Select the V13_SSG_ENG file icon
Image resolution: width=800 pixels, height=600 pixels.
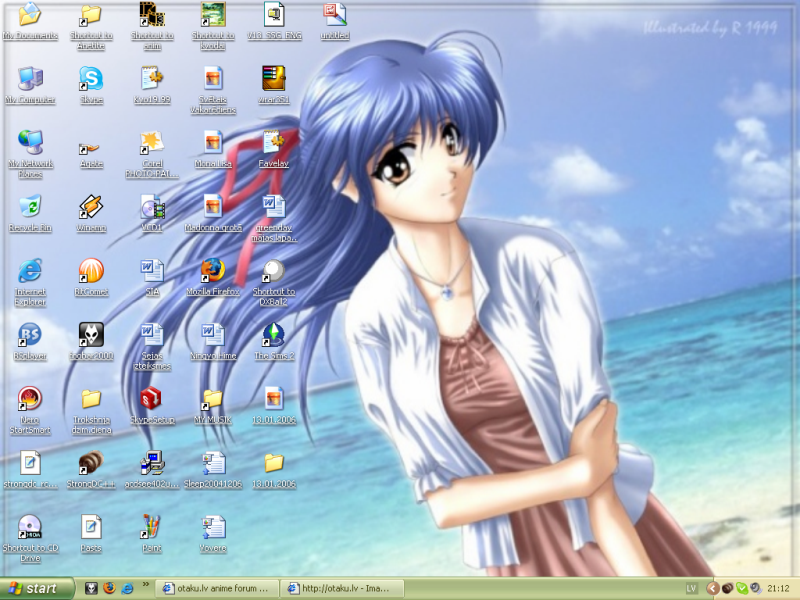(274, 20)
